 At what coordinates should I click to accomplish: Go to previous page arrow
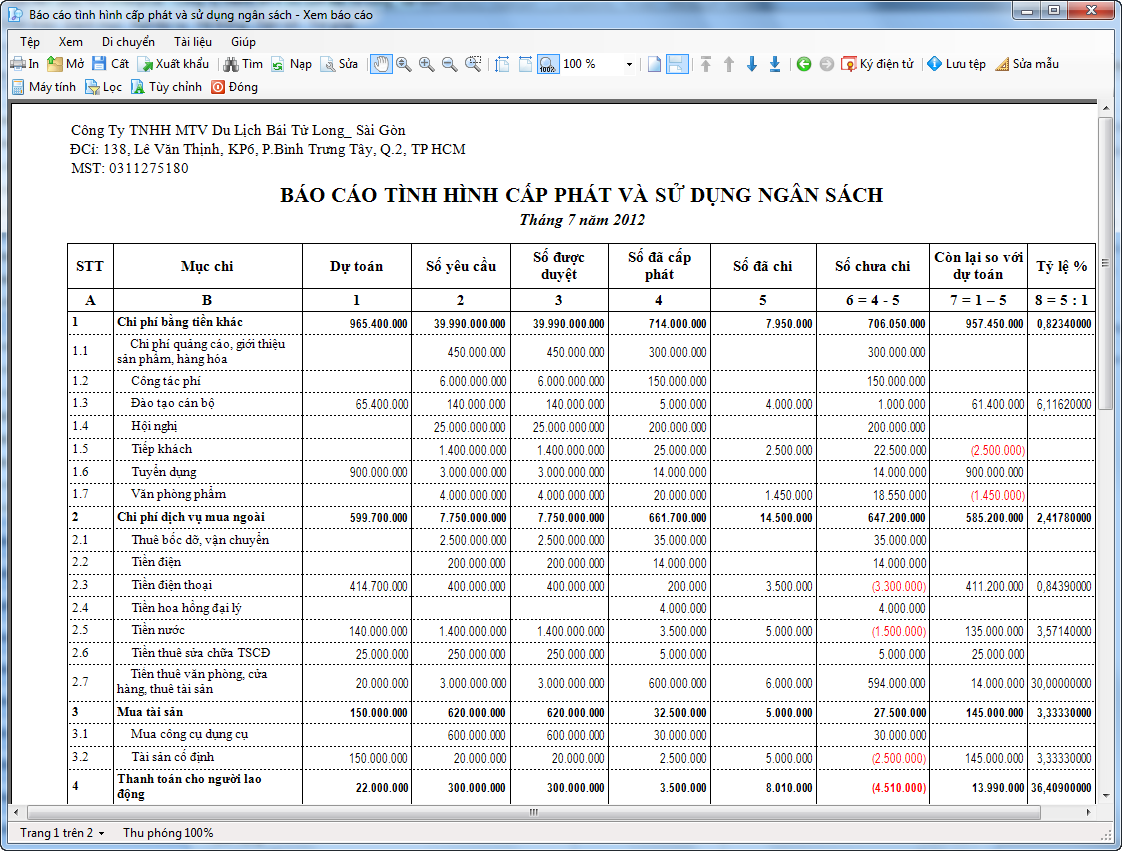(728, 64)
